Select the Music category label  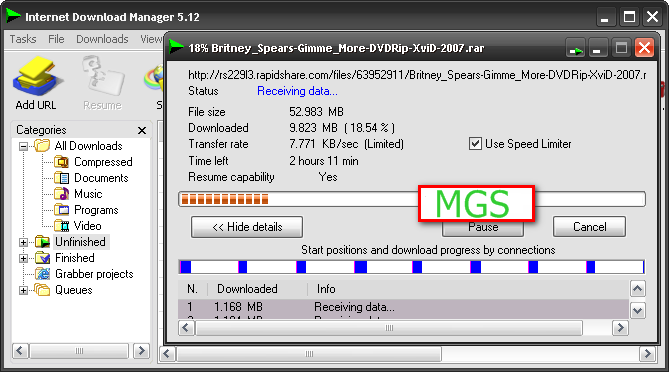[x=88, y=194]
